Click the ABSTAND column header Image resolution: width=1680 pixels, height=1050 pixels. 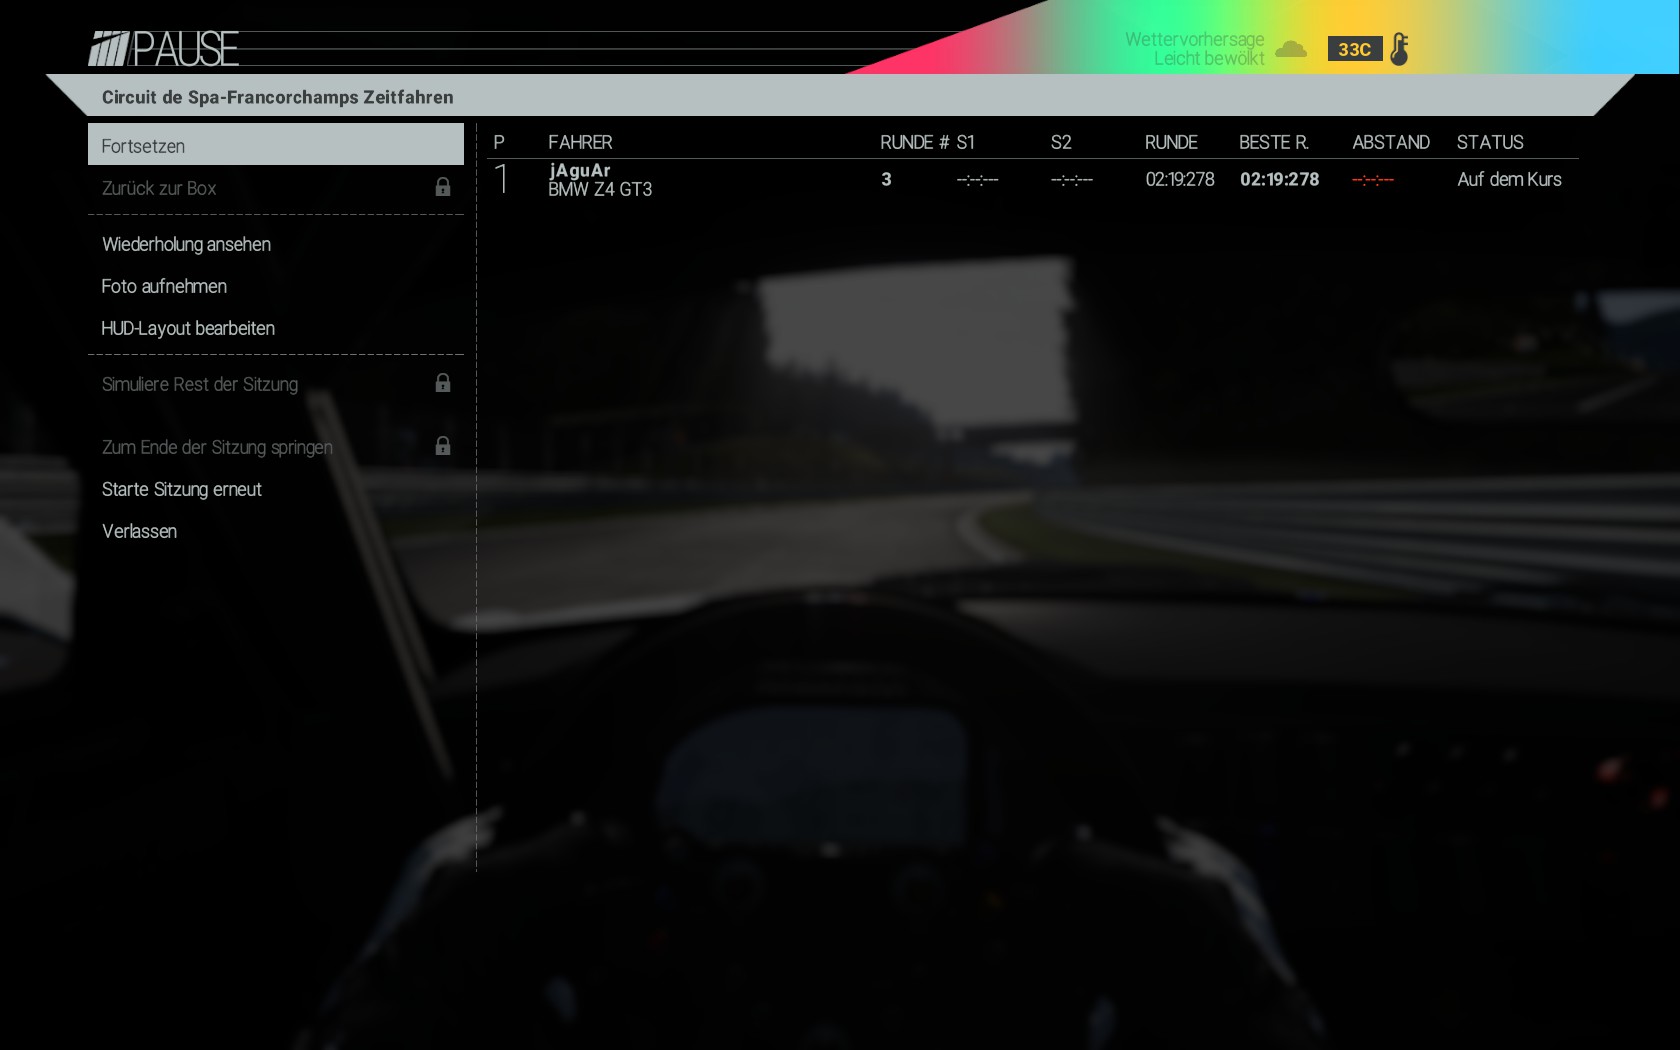pyautogui.click(x=1391, y=142)
